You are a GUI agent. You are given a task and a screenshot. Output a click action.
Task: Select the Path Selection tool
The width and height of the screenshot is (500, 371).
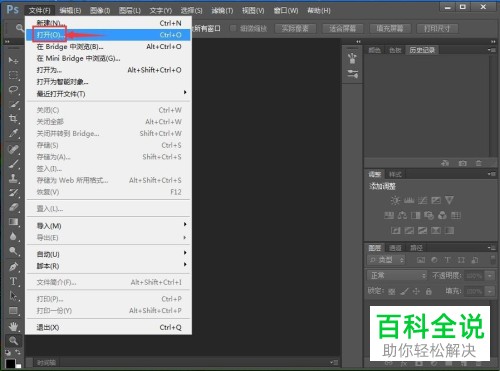click(13, 296)
